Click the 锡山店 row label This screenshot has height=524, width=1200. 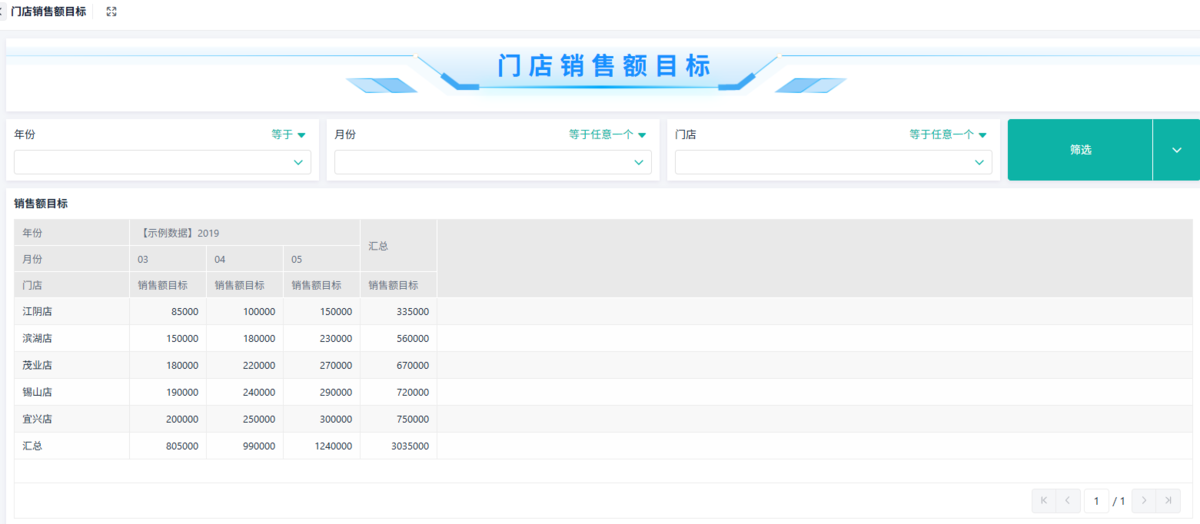click(37, 393)
